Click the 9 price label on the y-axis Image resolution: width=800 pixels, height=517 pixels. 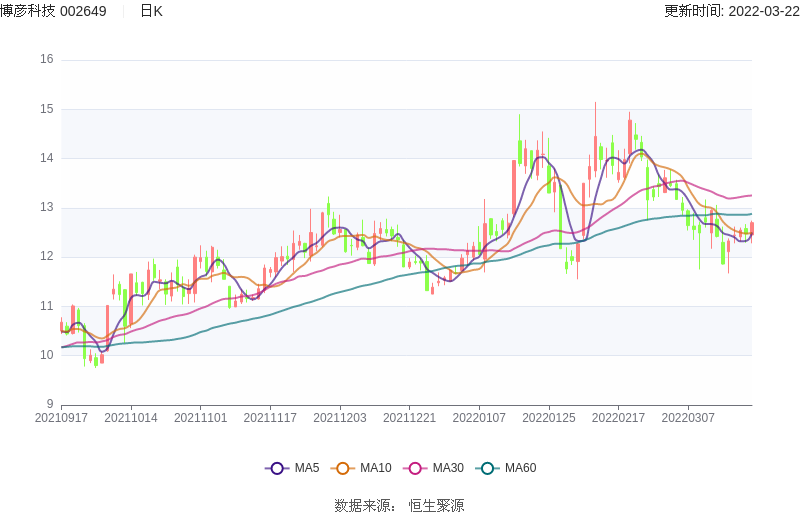(50, 404)
